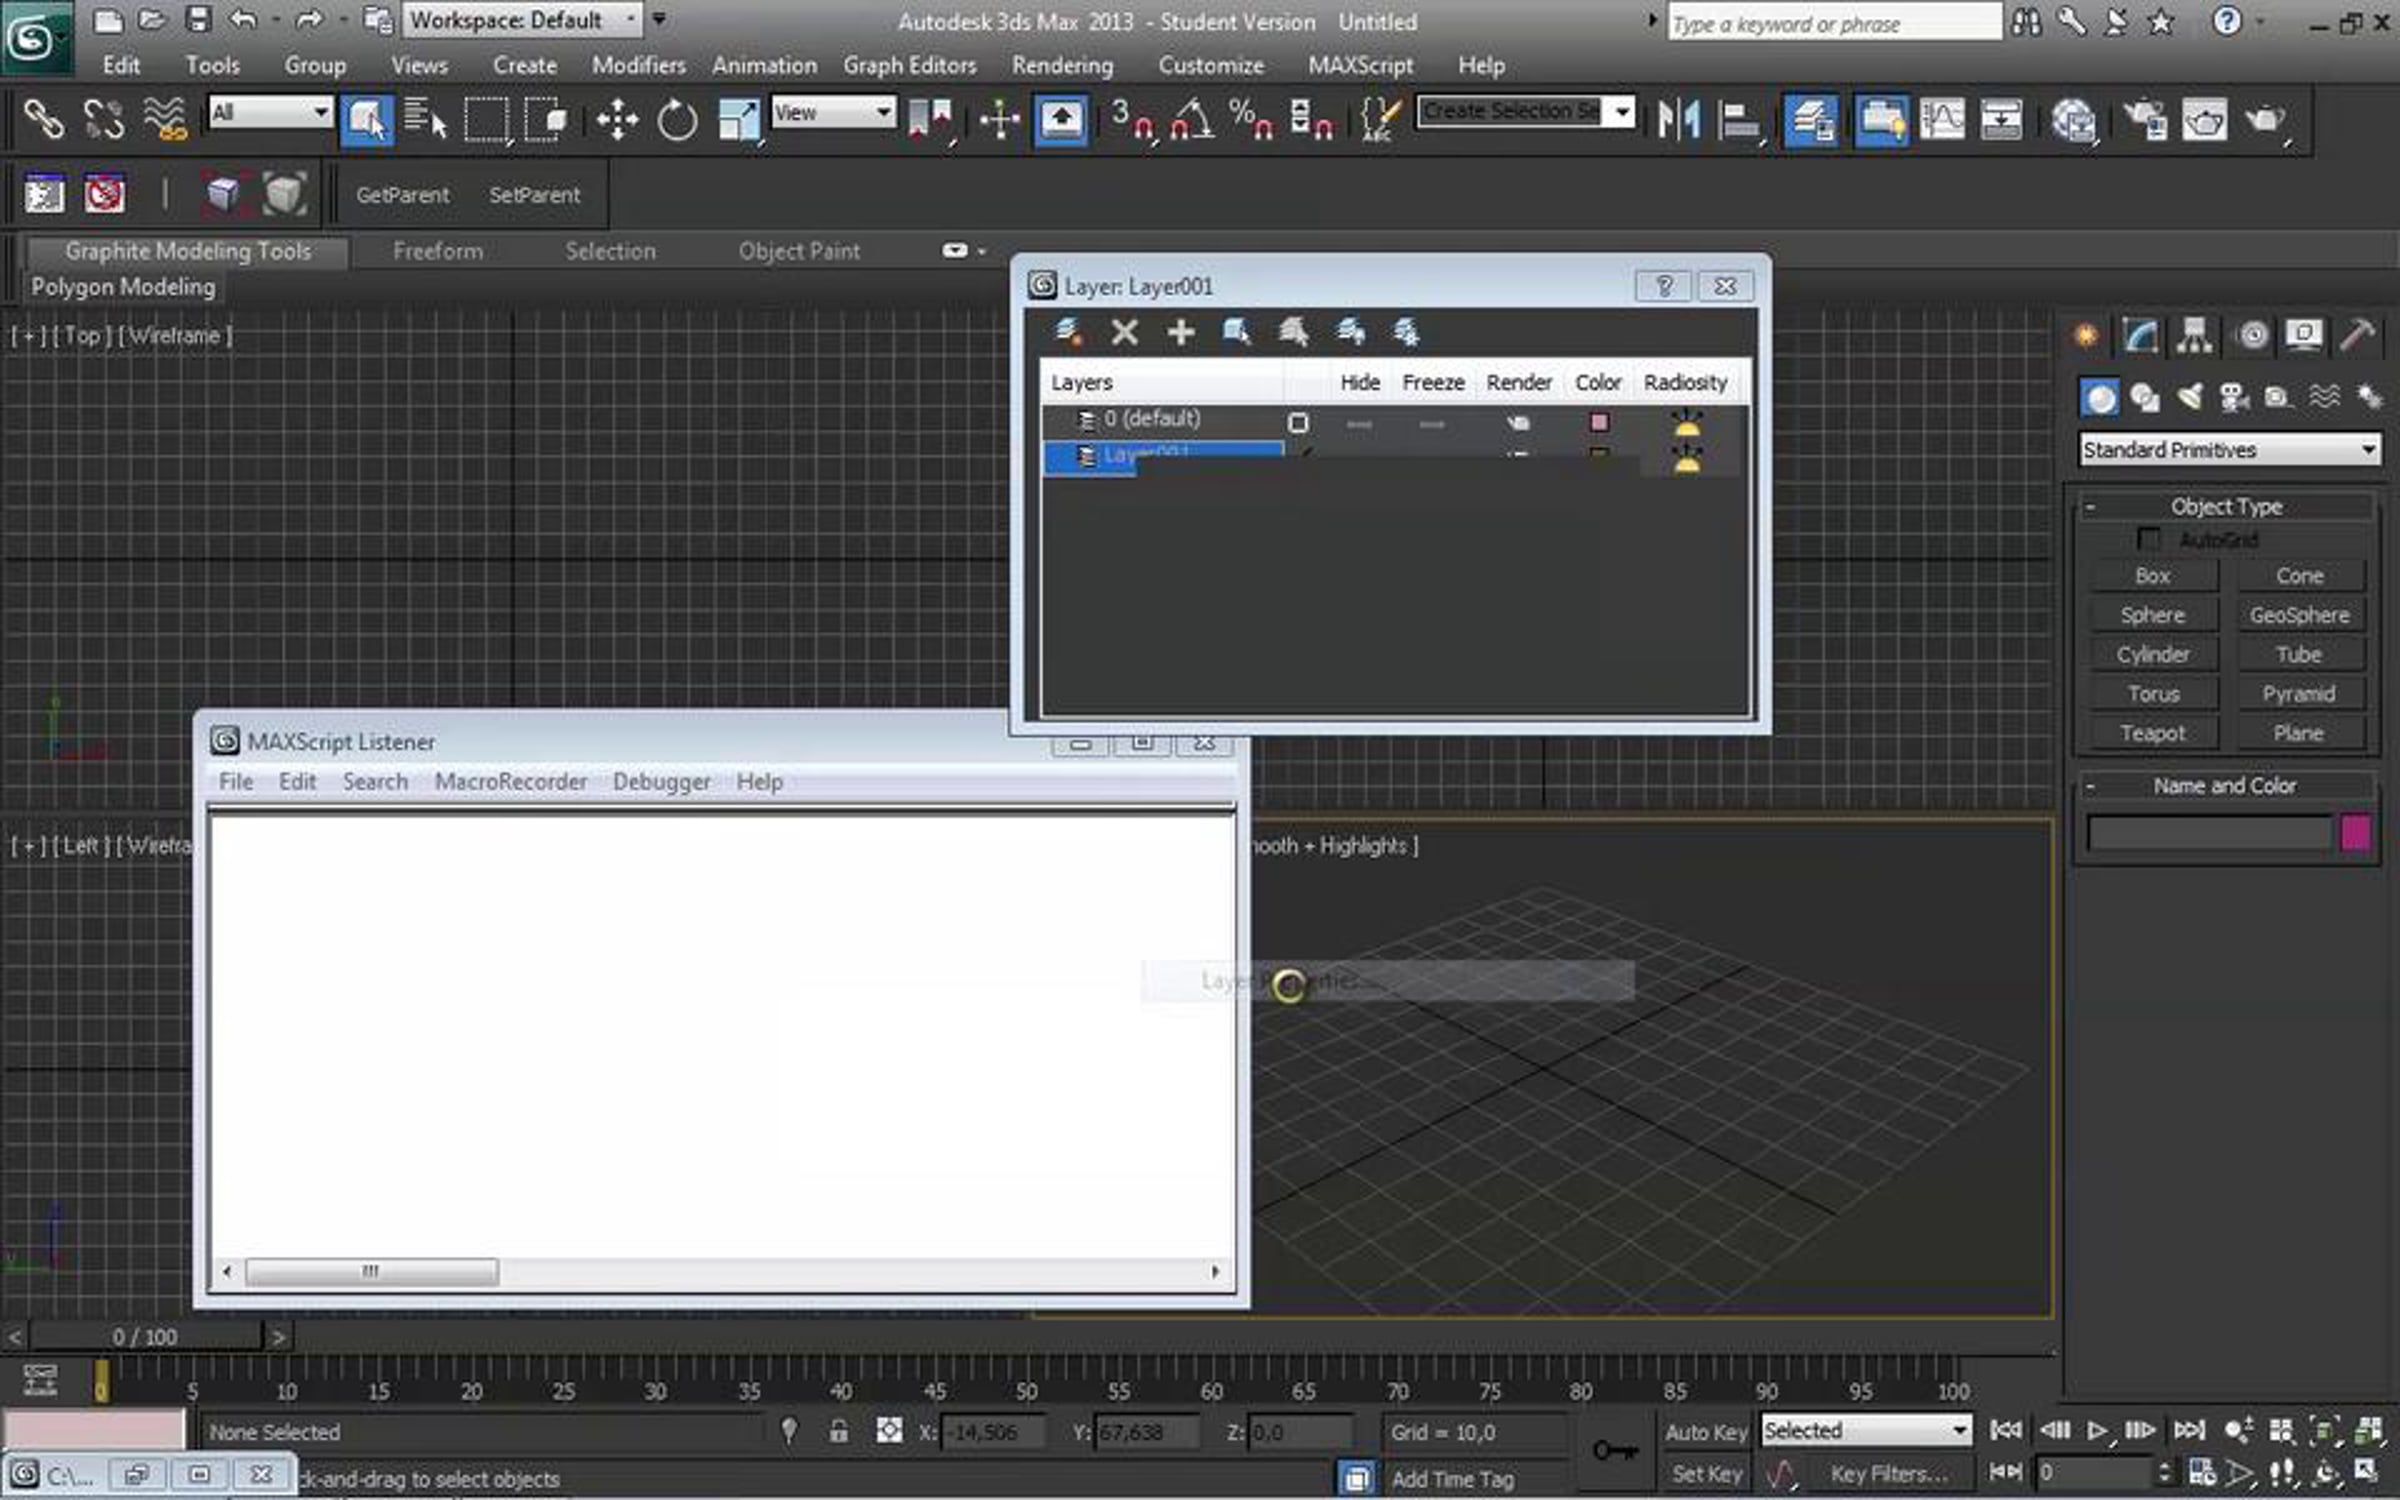Screen dimensions: 2400x1500
Task: Open the Hierarchy panel tab
Action: [2194, 336]
